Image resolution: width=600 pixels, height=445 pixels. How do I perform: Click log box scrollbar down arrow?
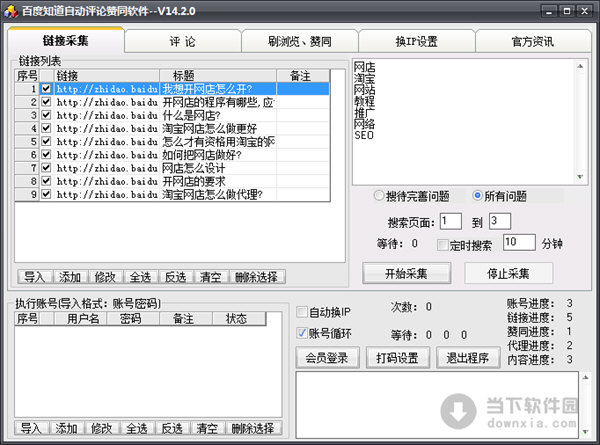[x=585, y=432]
